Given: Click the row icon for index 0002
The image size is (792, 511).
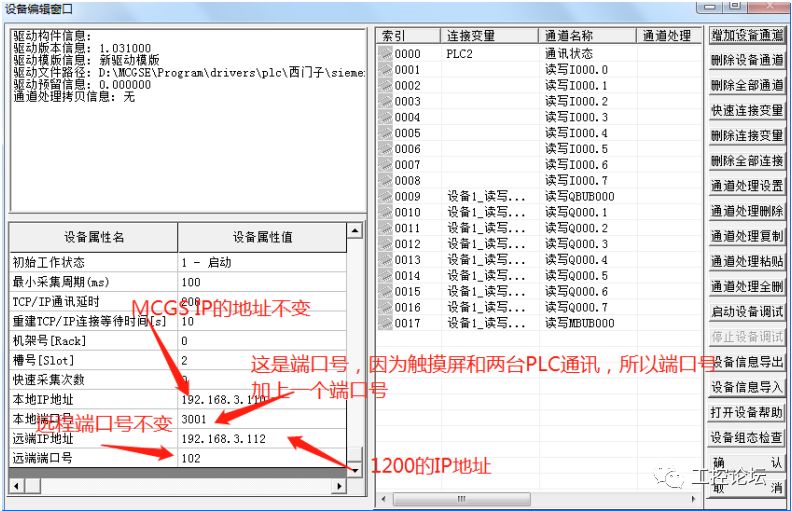Looking at the screenshot, I should 385,85.
